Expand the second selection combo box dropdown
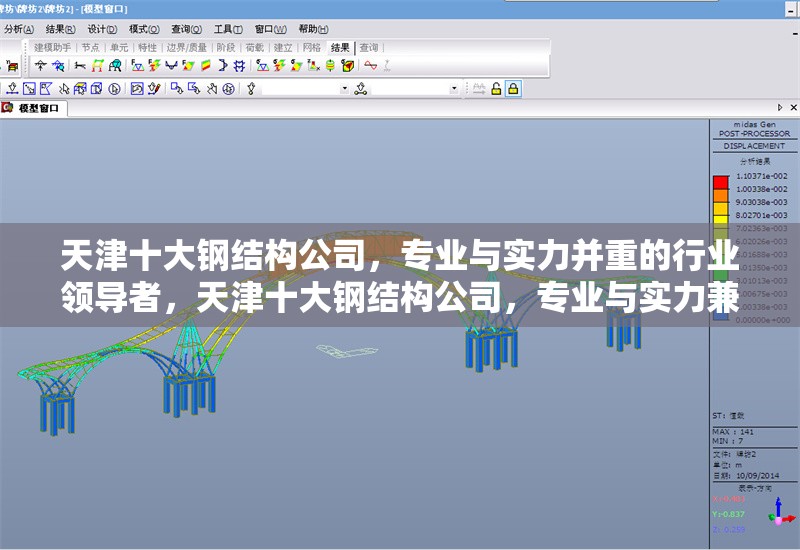The width and height of the screenshot is (800, 550). [x=454, y=88]
